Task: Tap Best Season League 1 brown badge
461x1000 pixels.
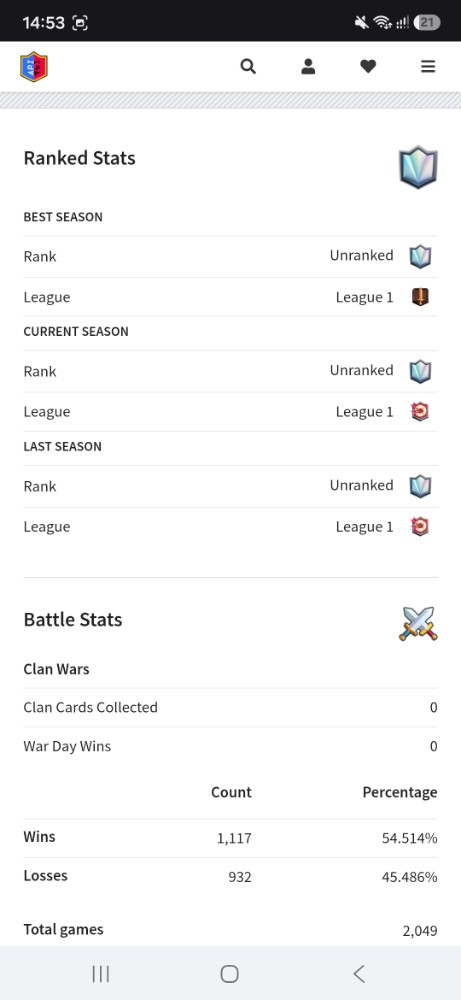Action: coord(420,297)
